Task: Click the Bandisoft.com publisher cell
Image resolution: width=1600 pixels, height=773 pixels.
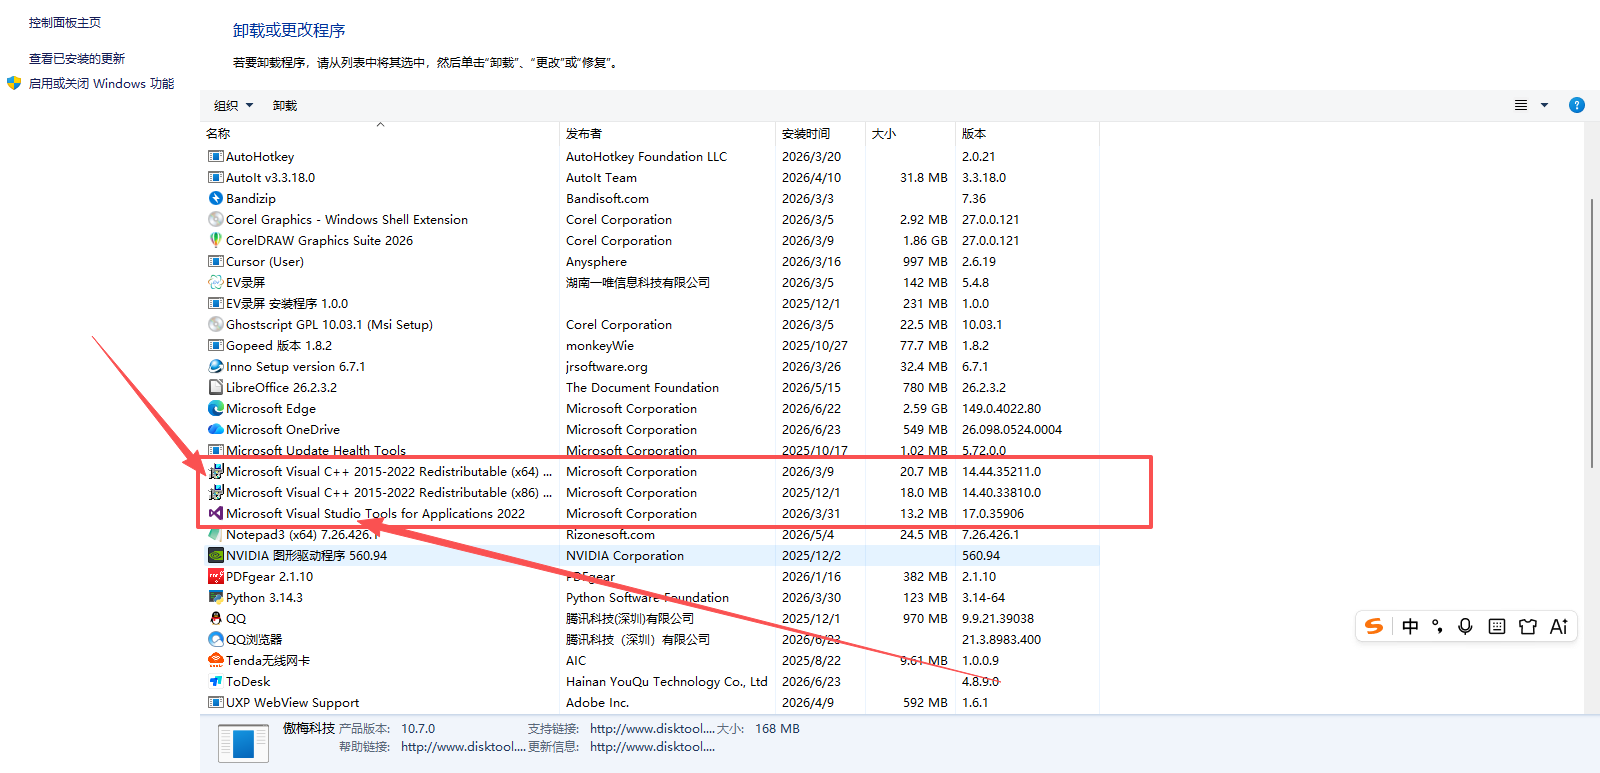Action: [x=607, y=198]
